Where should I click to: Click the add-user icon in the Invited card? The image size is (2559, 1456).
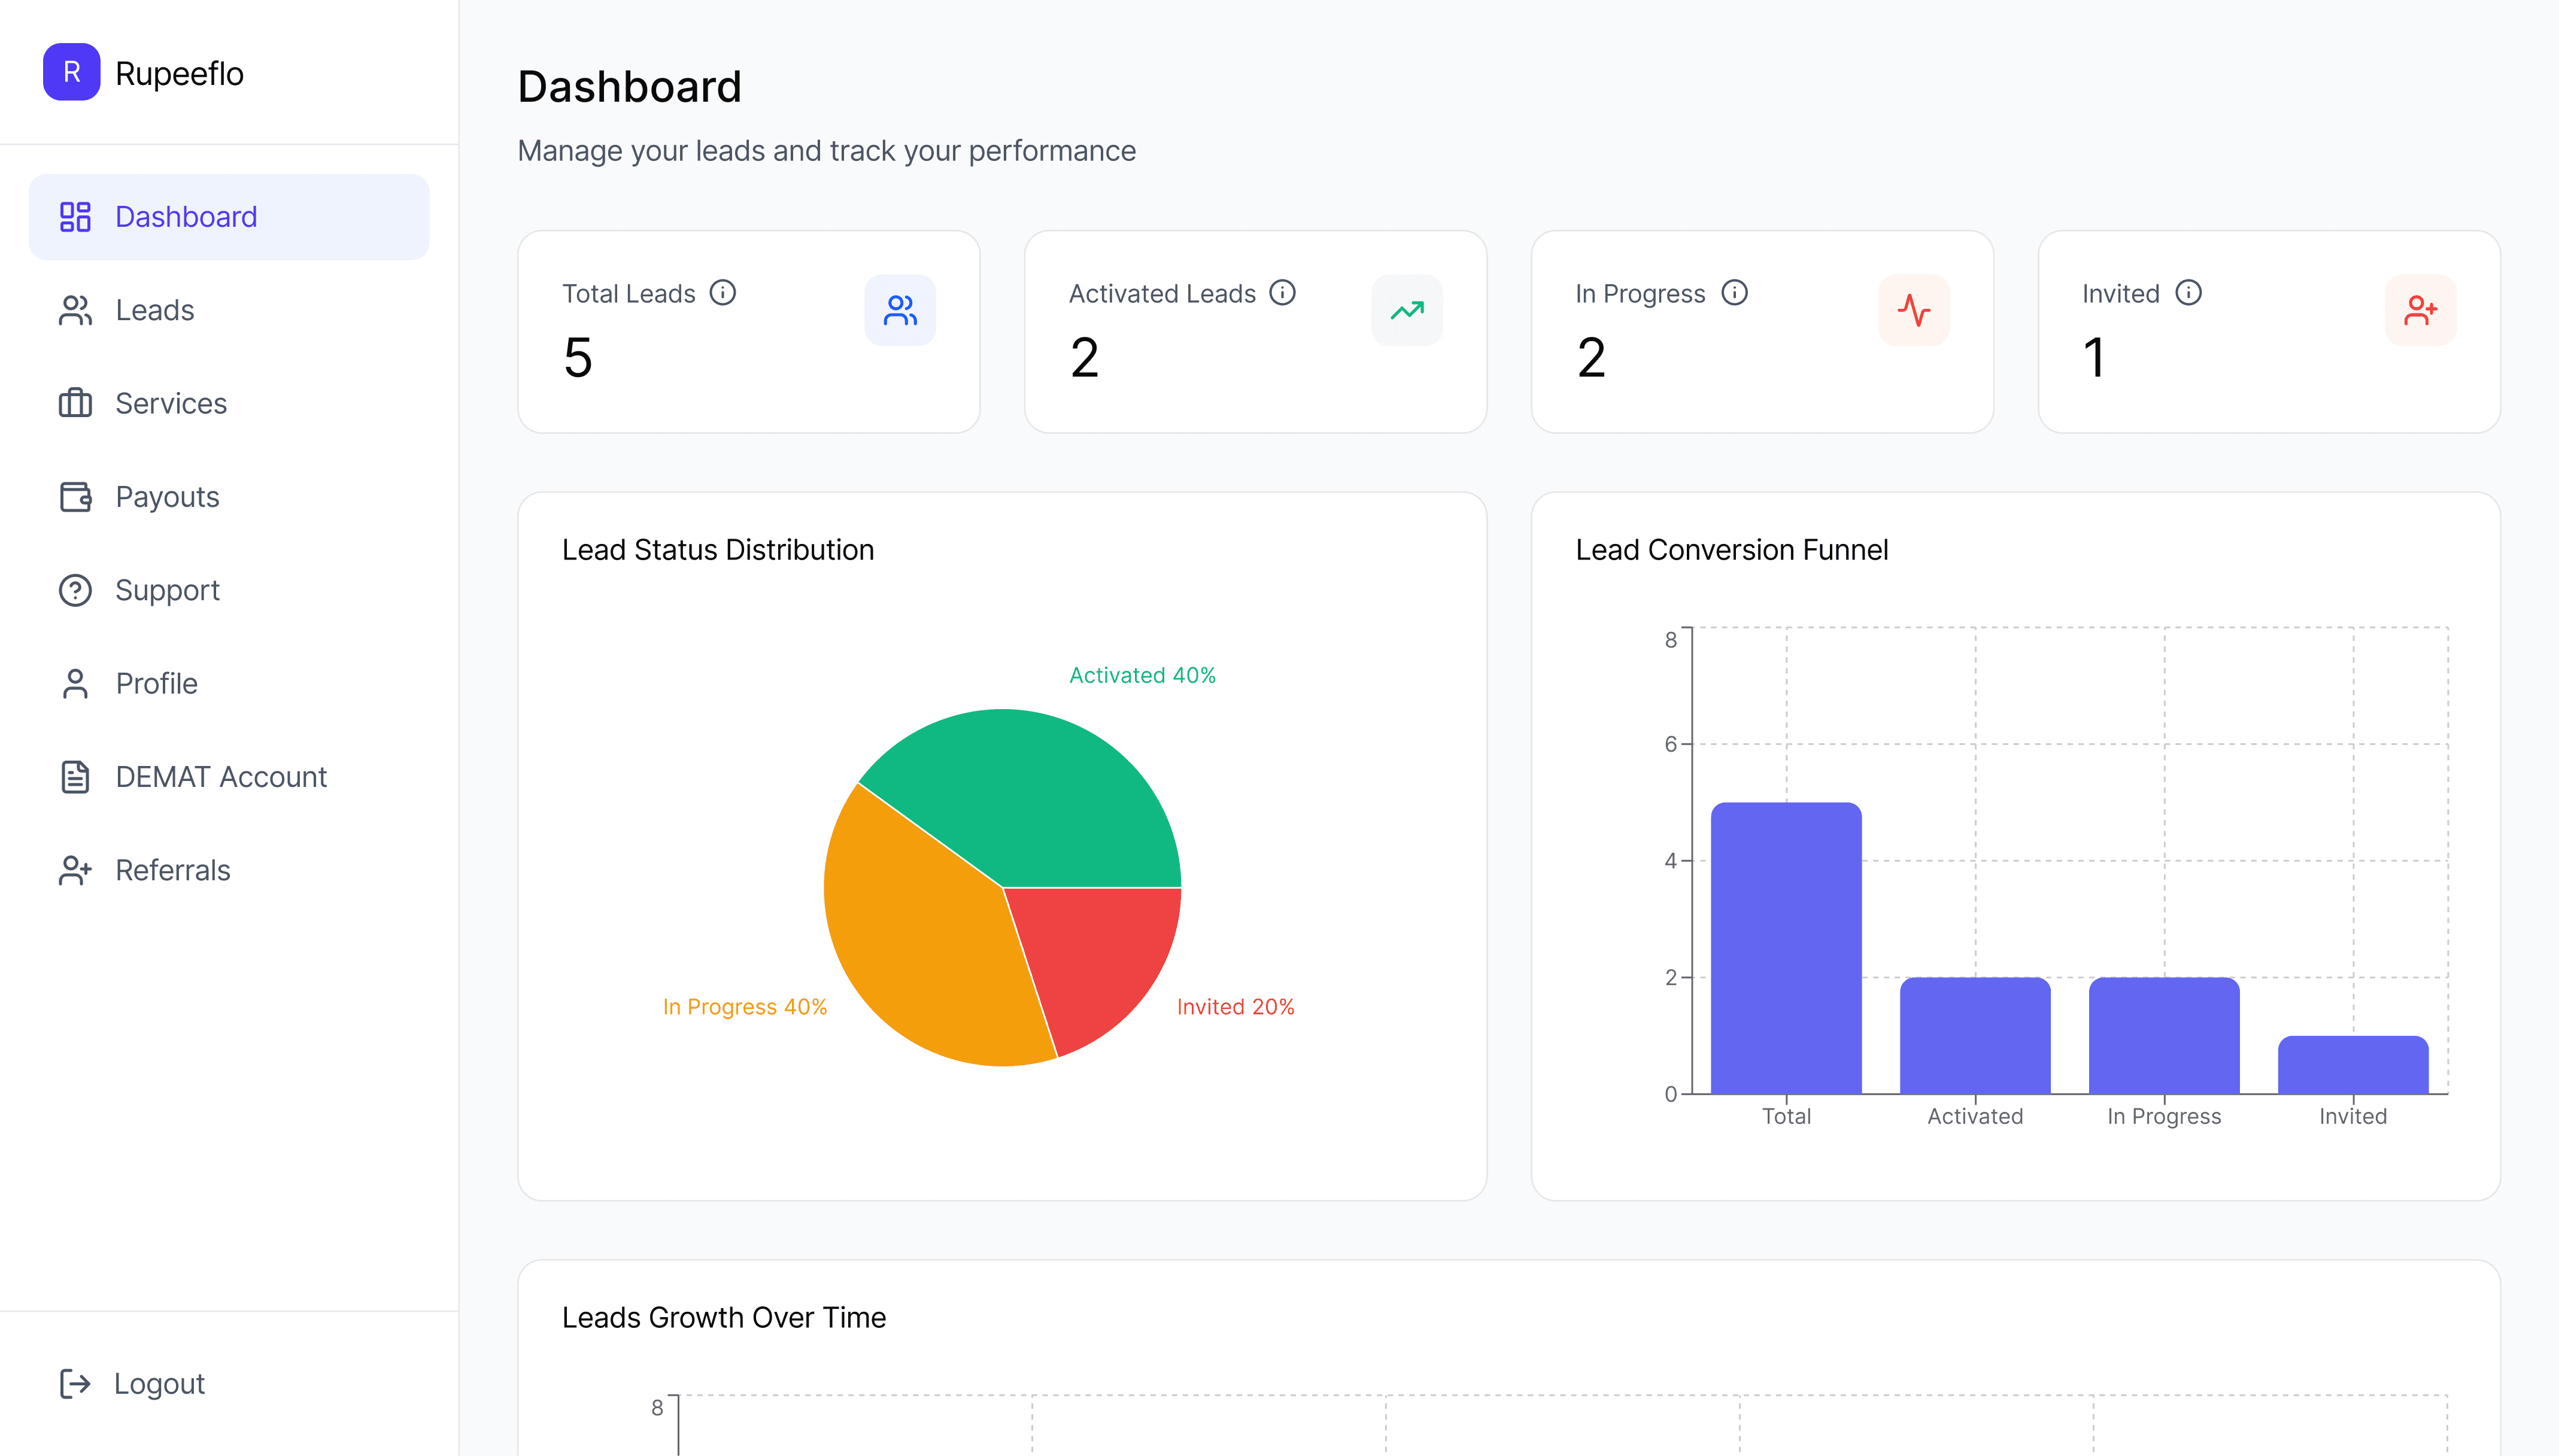click(x=2420, y=310)
